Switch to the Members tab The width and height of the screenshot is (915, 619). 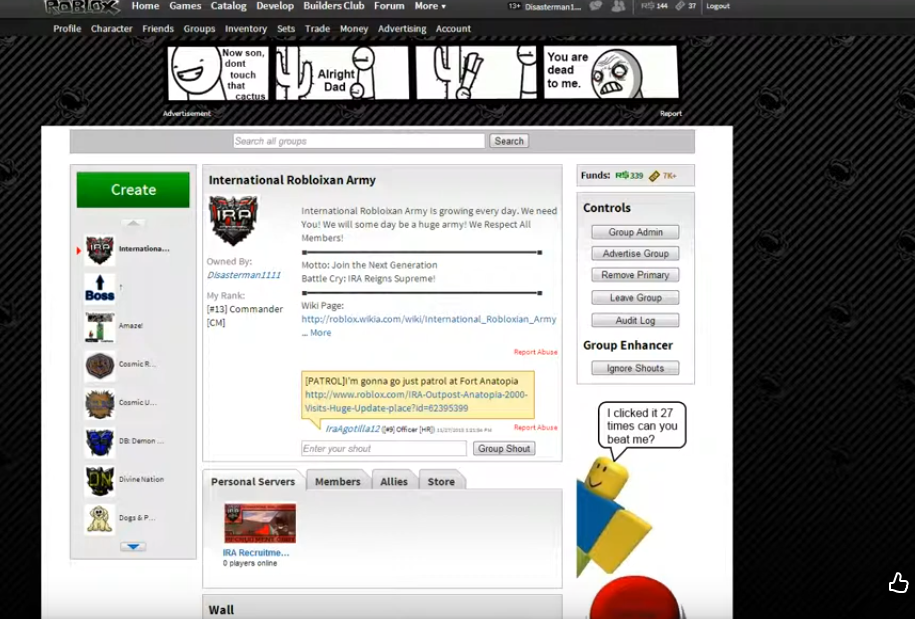click(x=338, y=482)
